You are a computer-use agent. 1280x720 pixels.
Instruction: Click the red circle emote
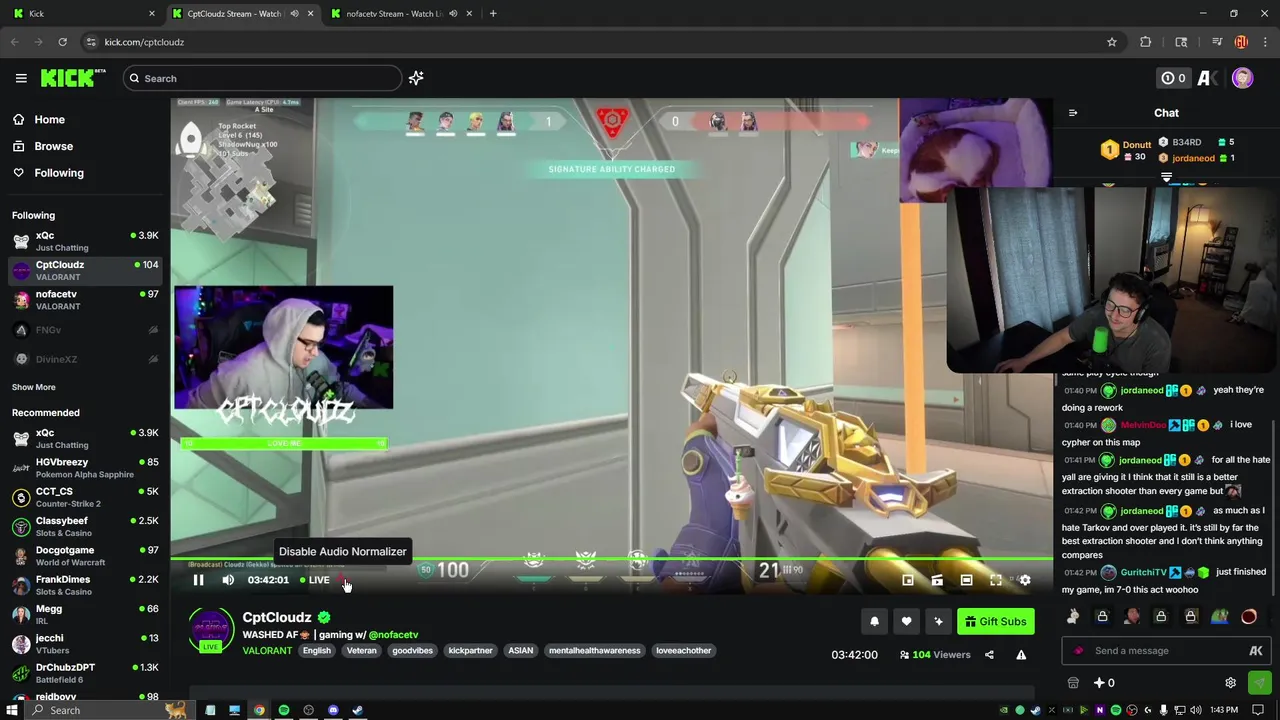1249,617
